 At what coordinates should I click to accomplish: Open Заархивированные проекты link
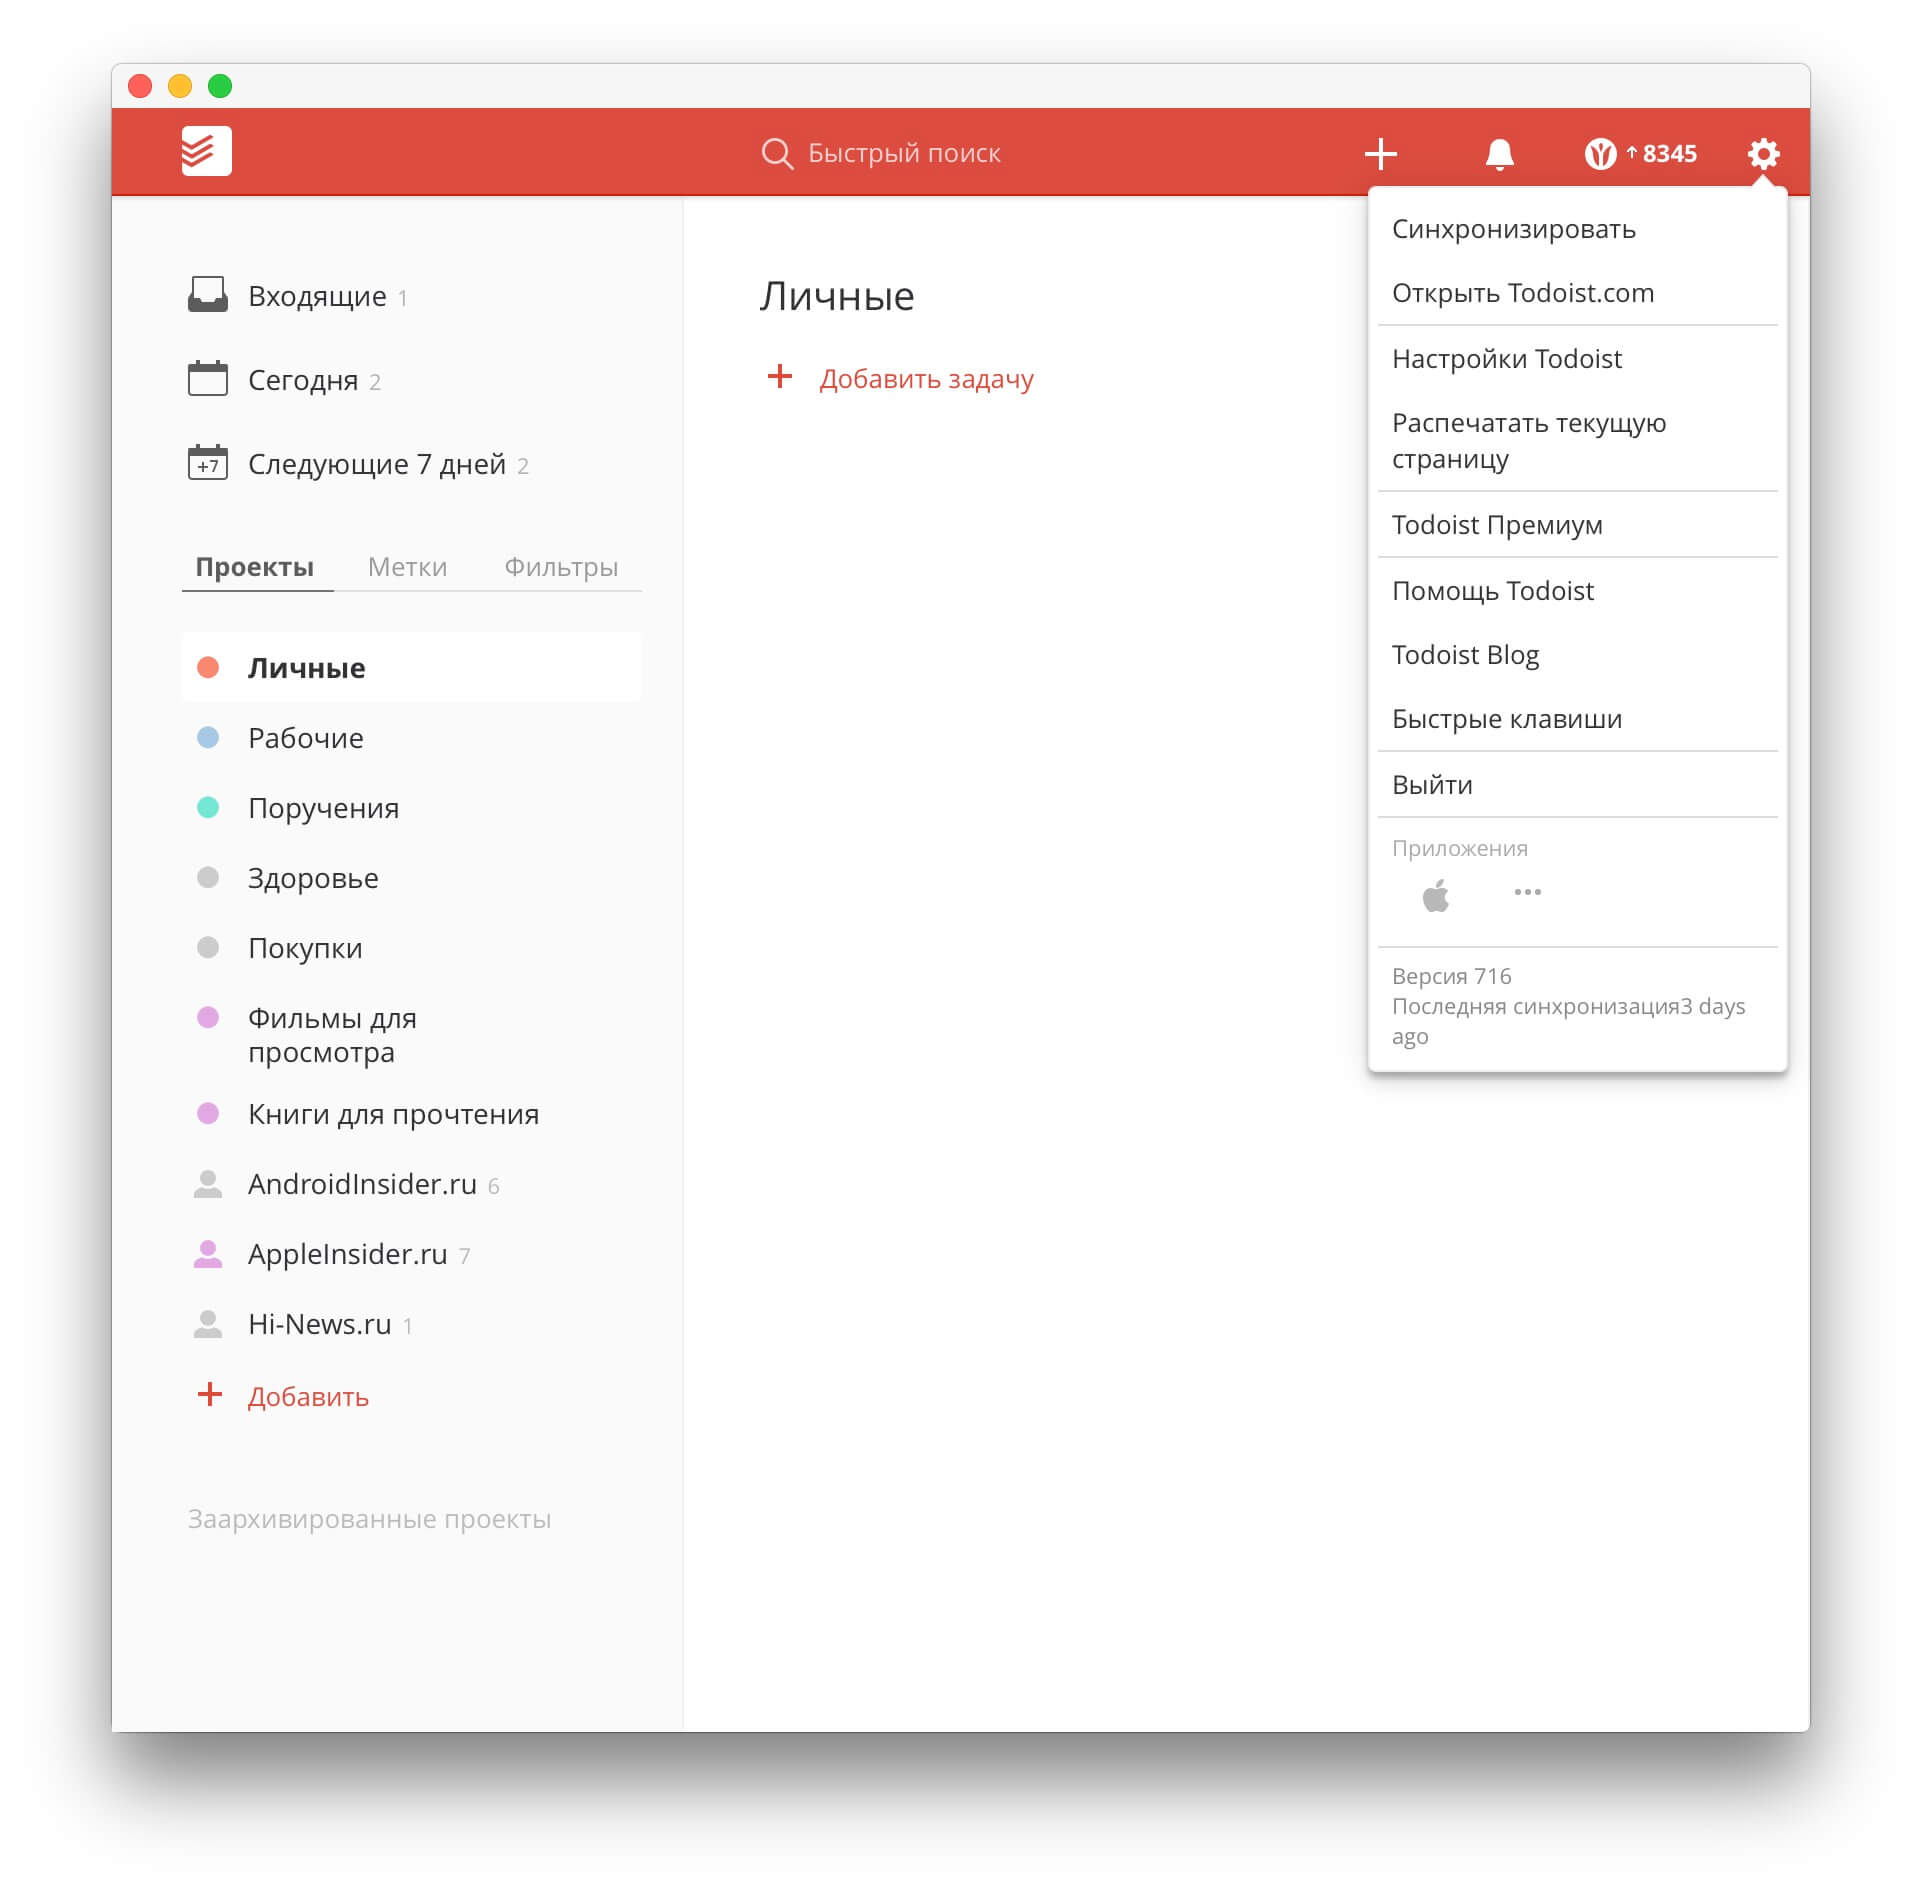(x=369, y=1519)
